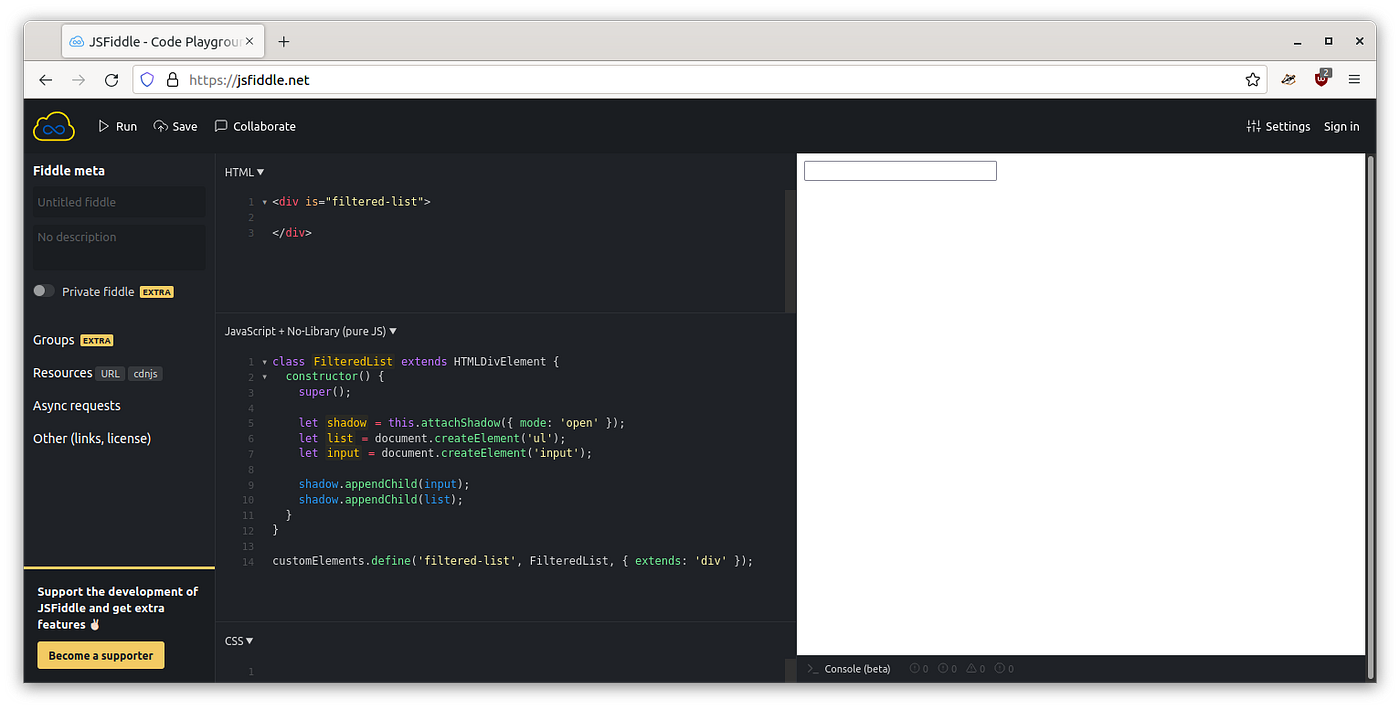Click the URL badge next to Resources
The image size is (1400, 709).
click(110, 374)
